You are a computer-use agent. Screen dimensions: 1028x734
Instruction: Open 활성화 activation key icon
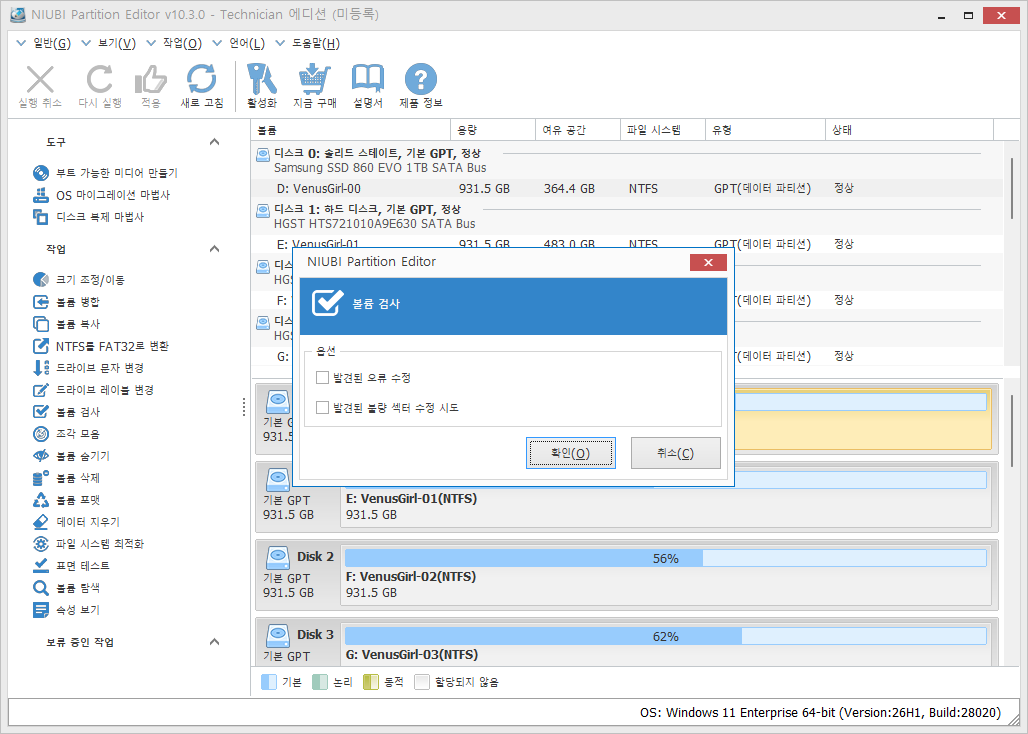click(x=262, y=80)
